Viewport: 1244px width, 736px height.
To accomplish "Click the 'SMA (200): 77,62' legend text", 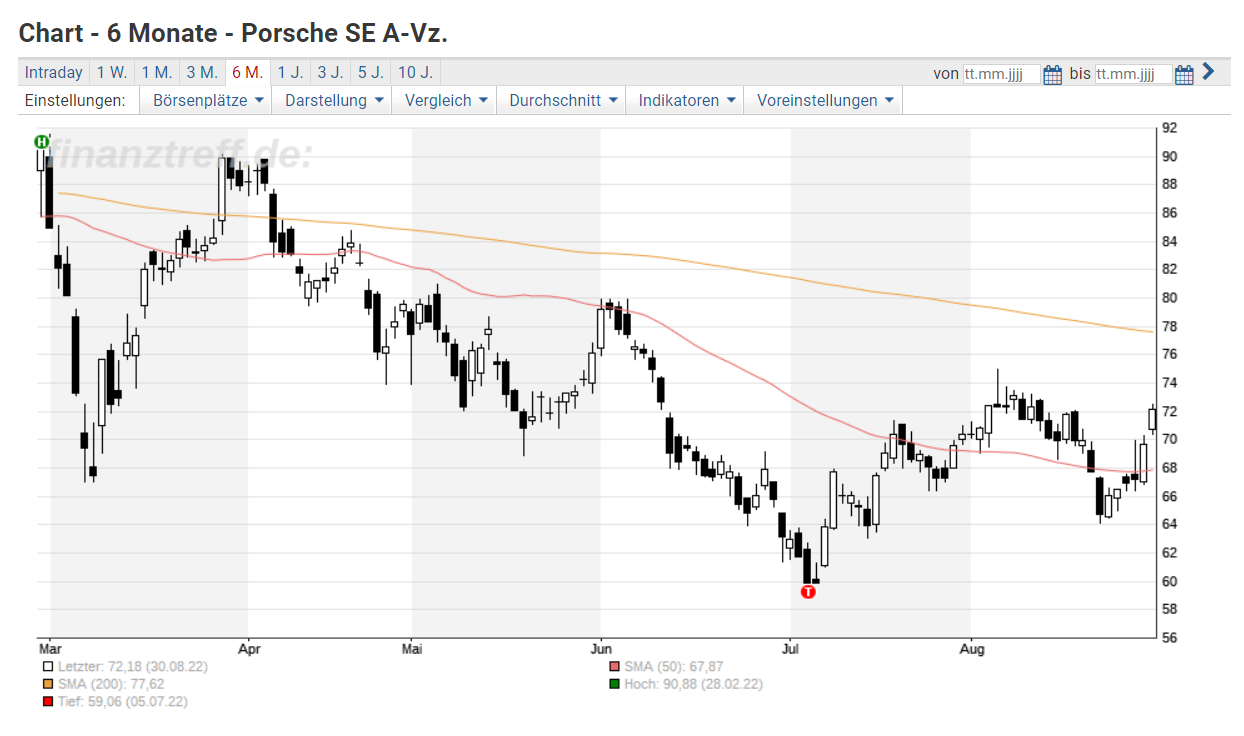I will tap(111, 684).
